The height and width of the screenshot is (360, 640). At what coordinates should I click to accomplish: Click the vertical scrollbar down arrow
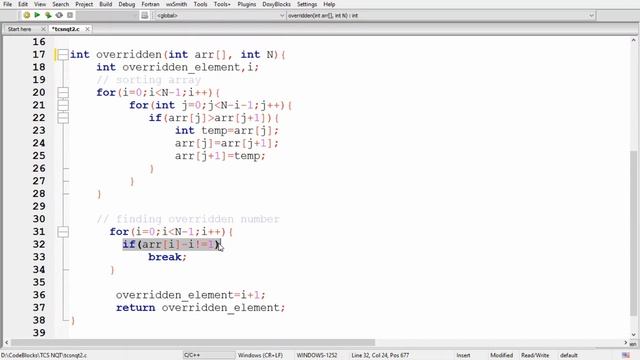pyautogui.click(x=633, y=334)
